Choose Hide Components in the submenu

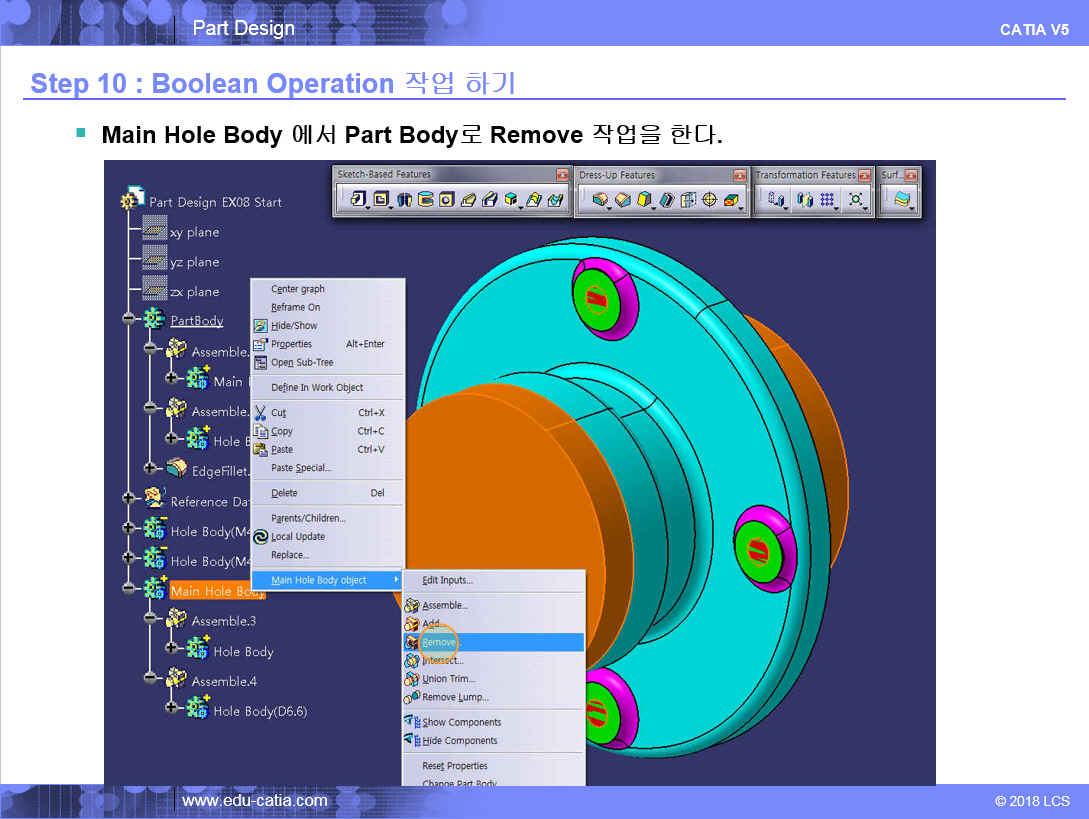459,741
